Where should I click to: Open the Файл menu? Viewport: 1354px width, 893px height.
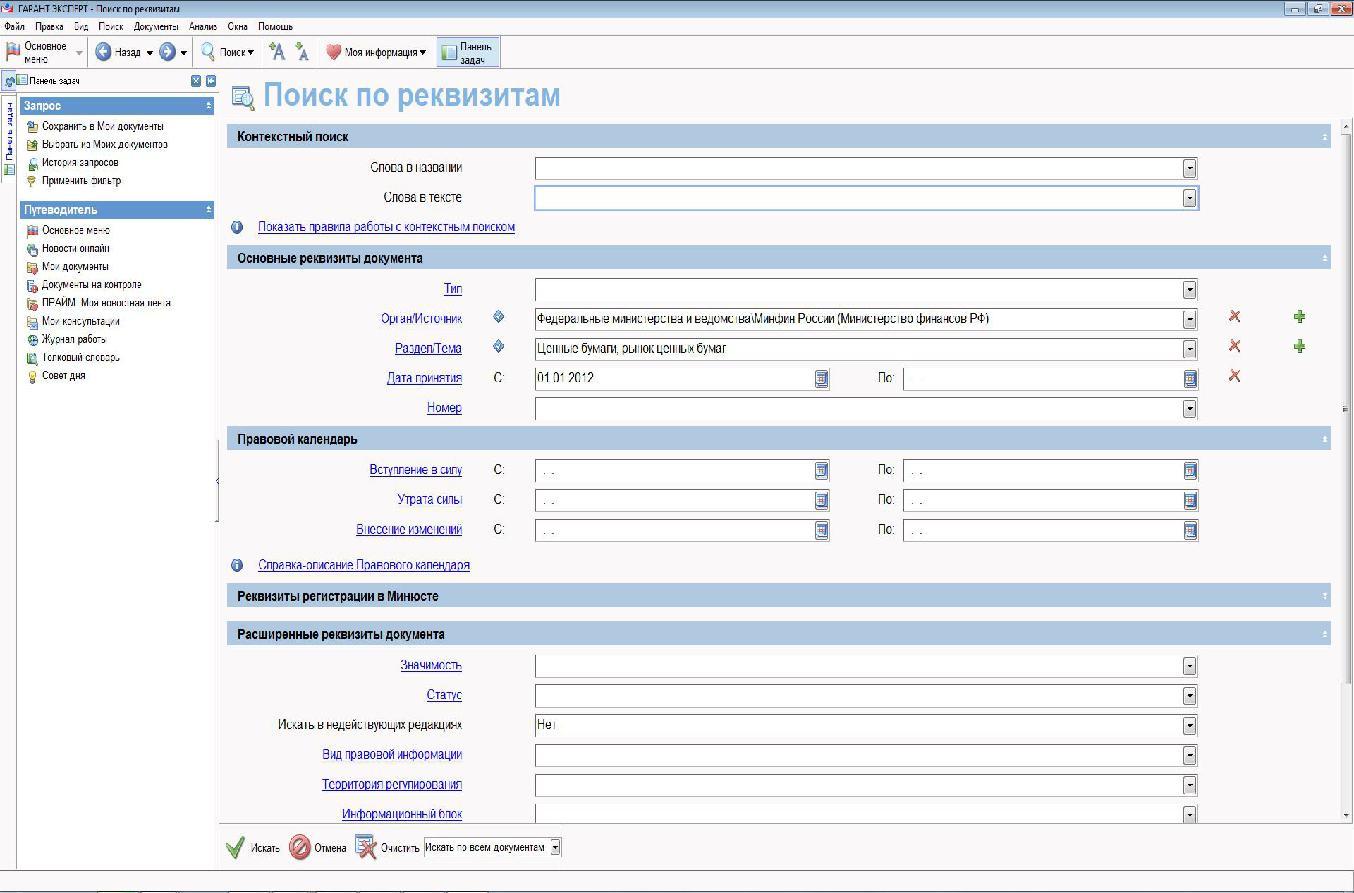(x=14, y=26)
